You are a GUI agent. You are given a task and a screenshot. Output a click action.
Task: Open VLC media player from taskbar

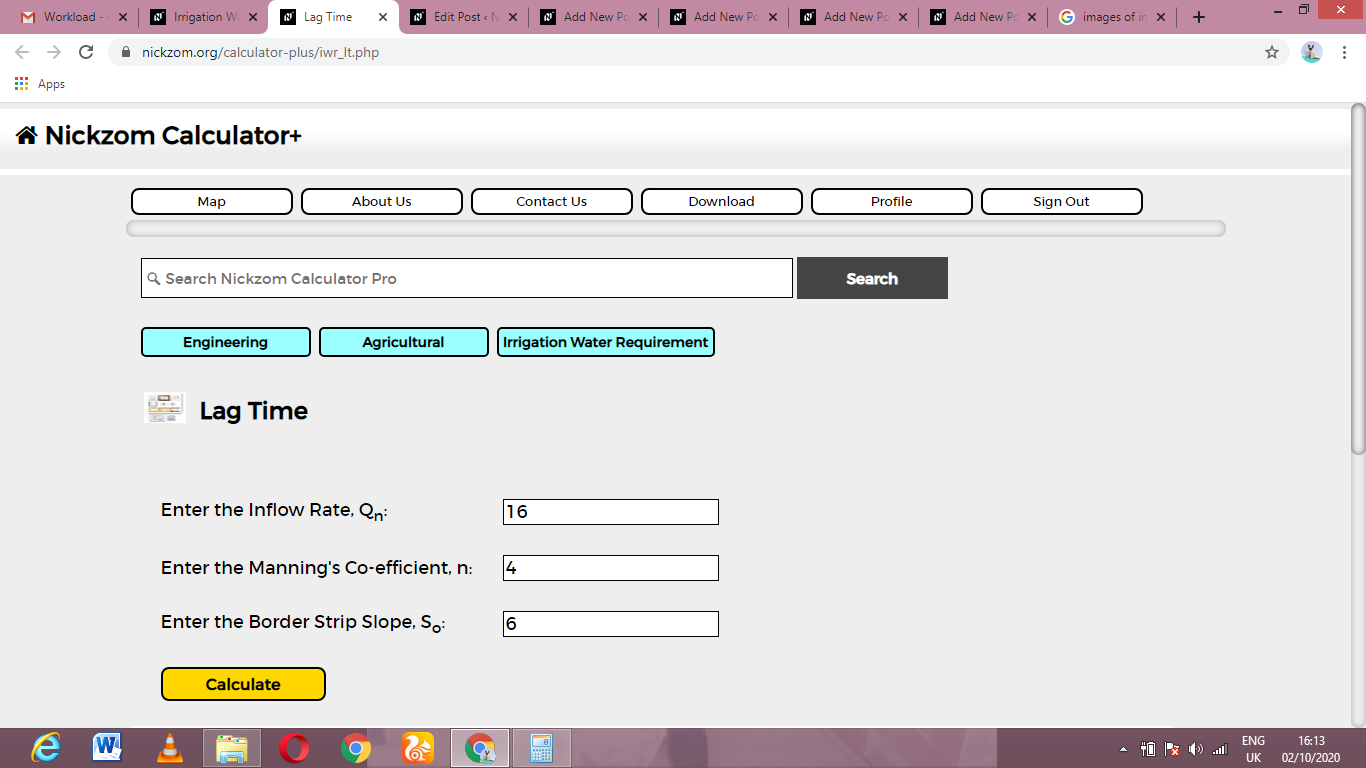171,748
